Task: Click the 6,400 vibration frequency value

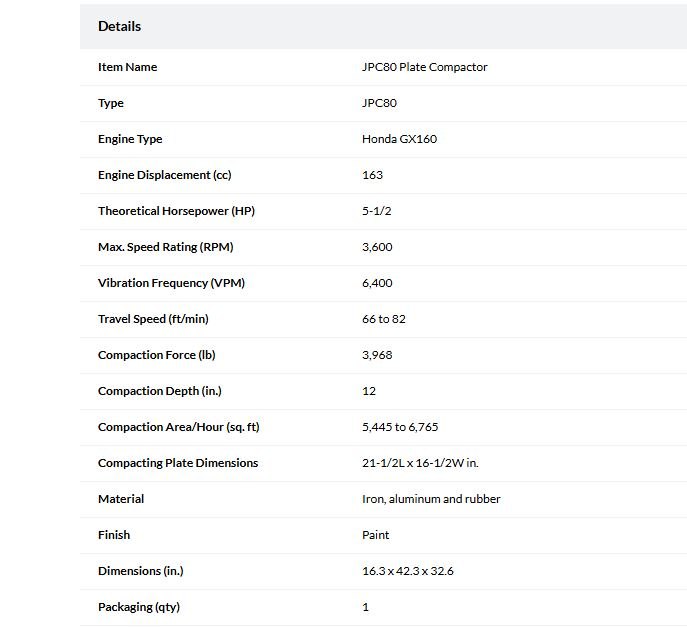Action: point(377,283)
